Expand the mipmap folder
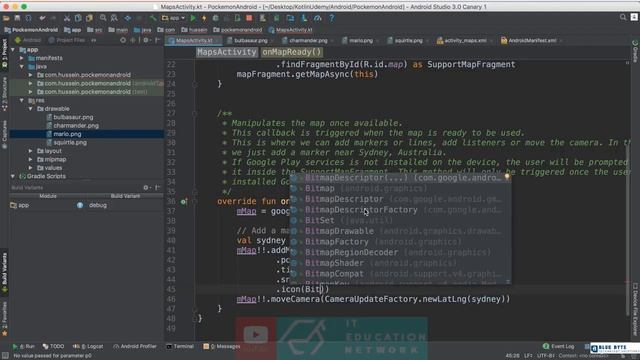 click(30, 159)
